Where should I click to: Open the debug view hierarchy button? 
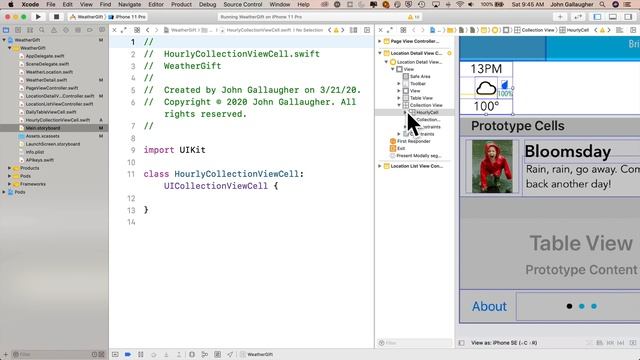pos(192,354)
